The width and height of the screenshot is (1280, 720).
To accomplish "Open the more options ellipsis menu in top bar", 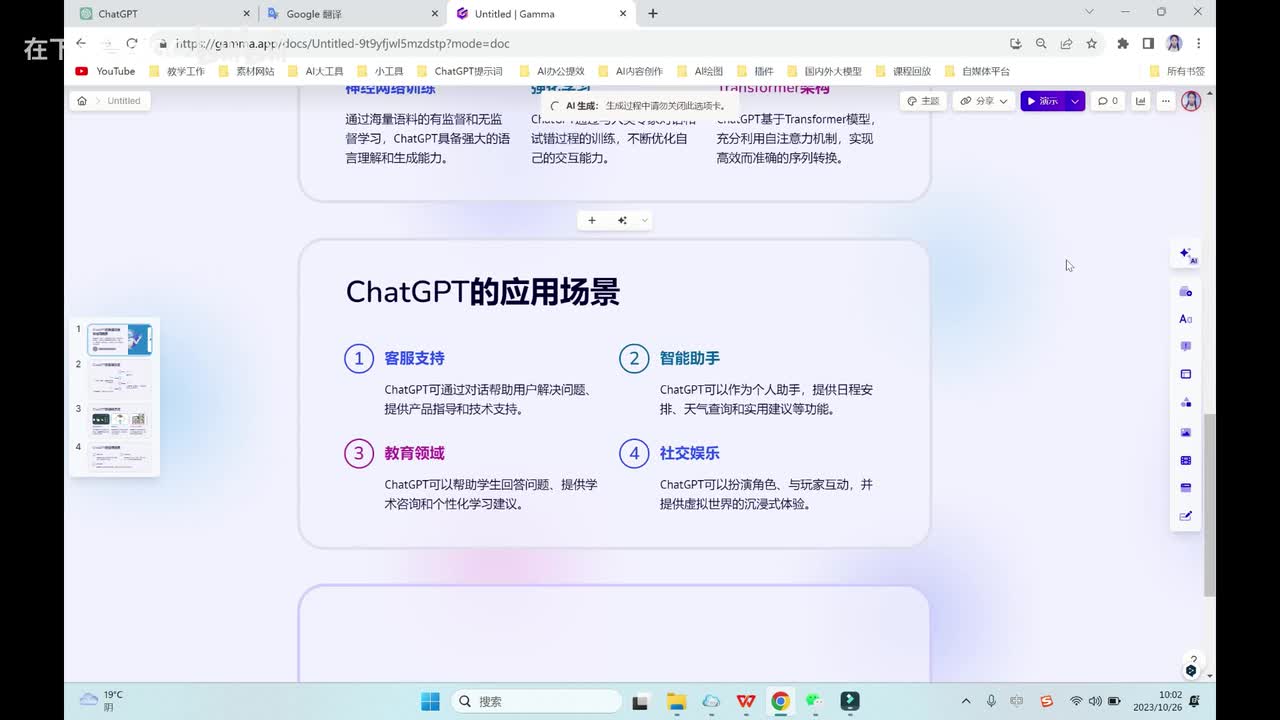I will pos(1165,101).
